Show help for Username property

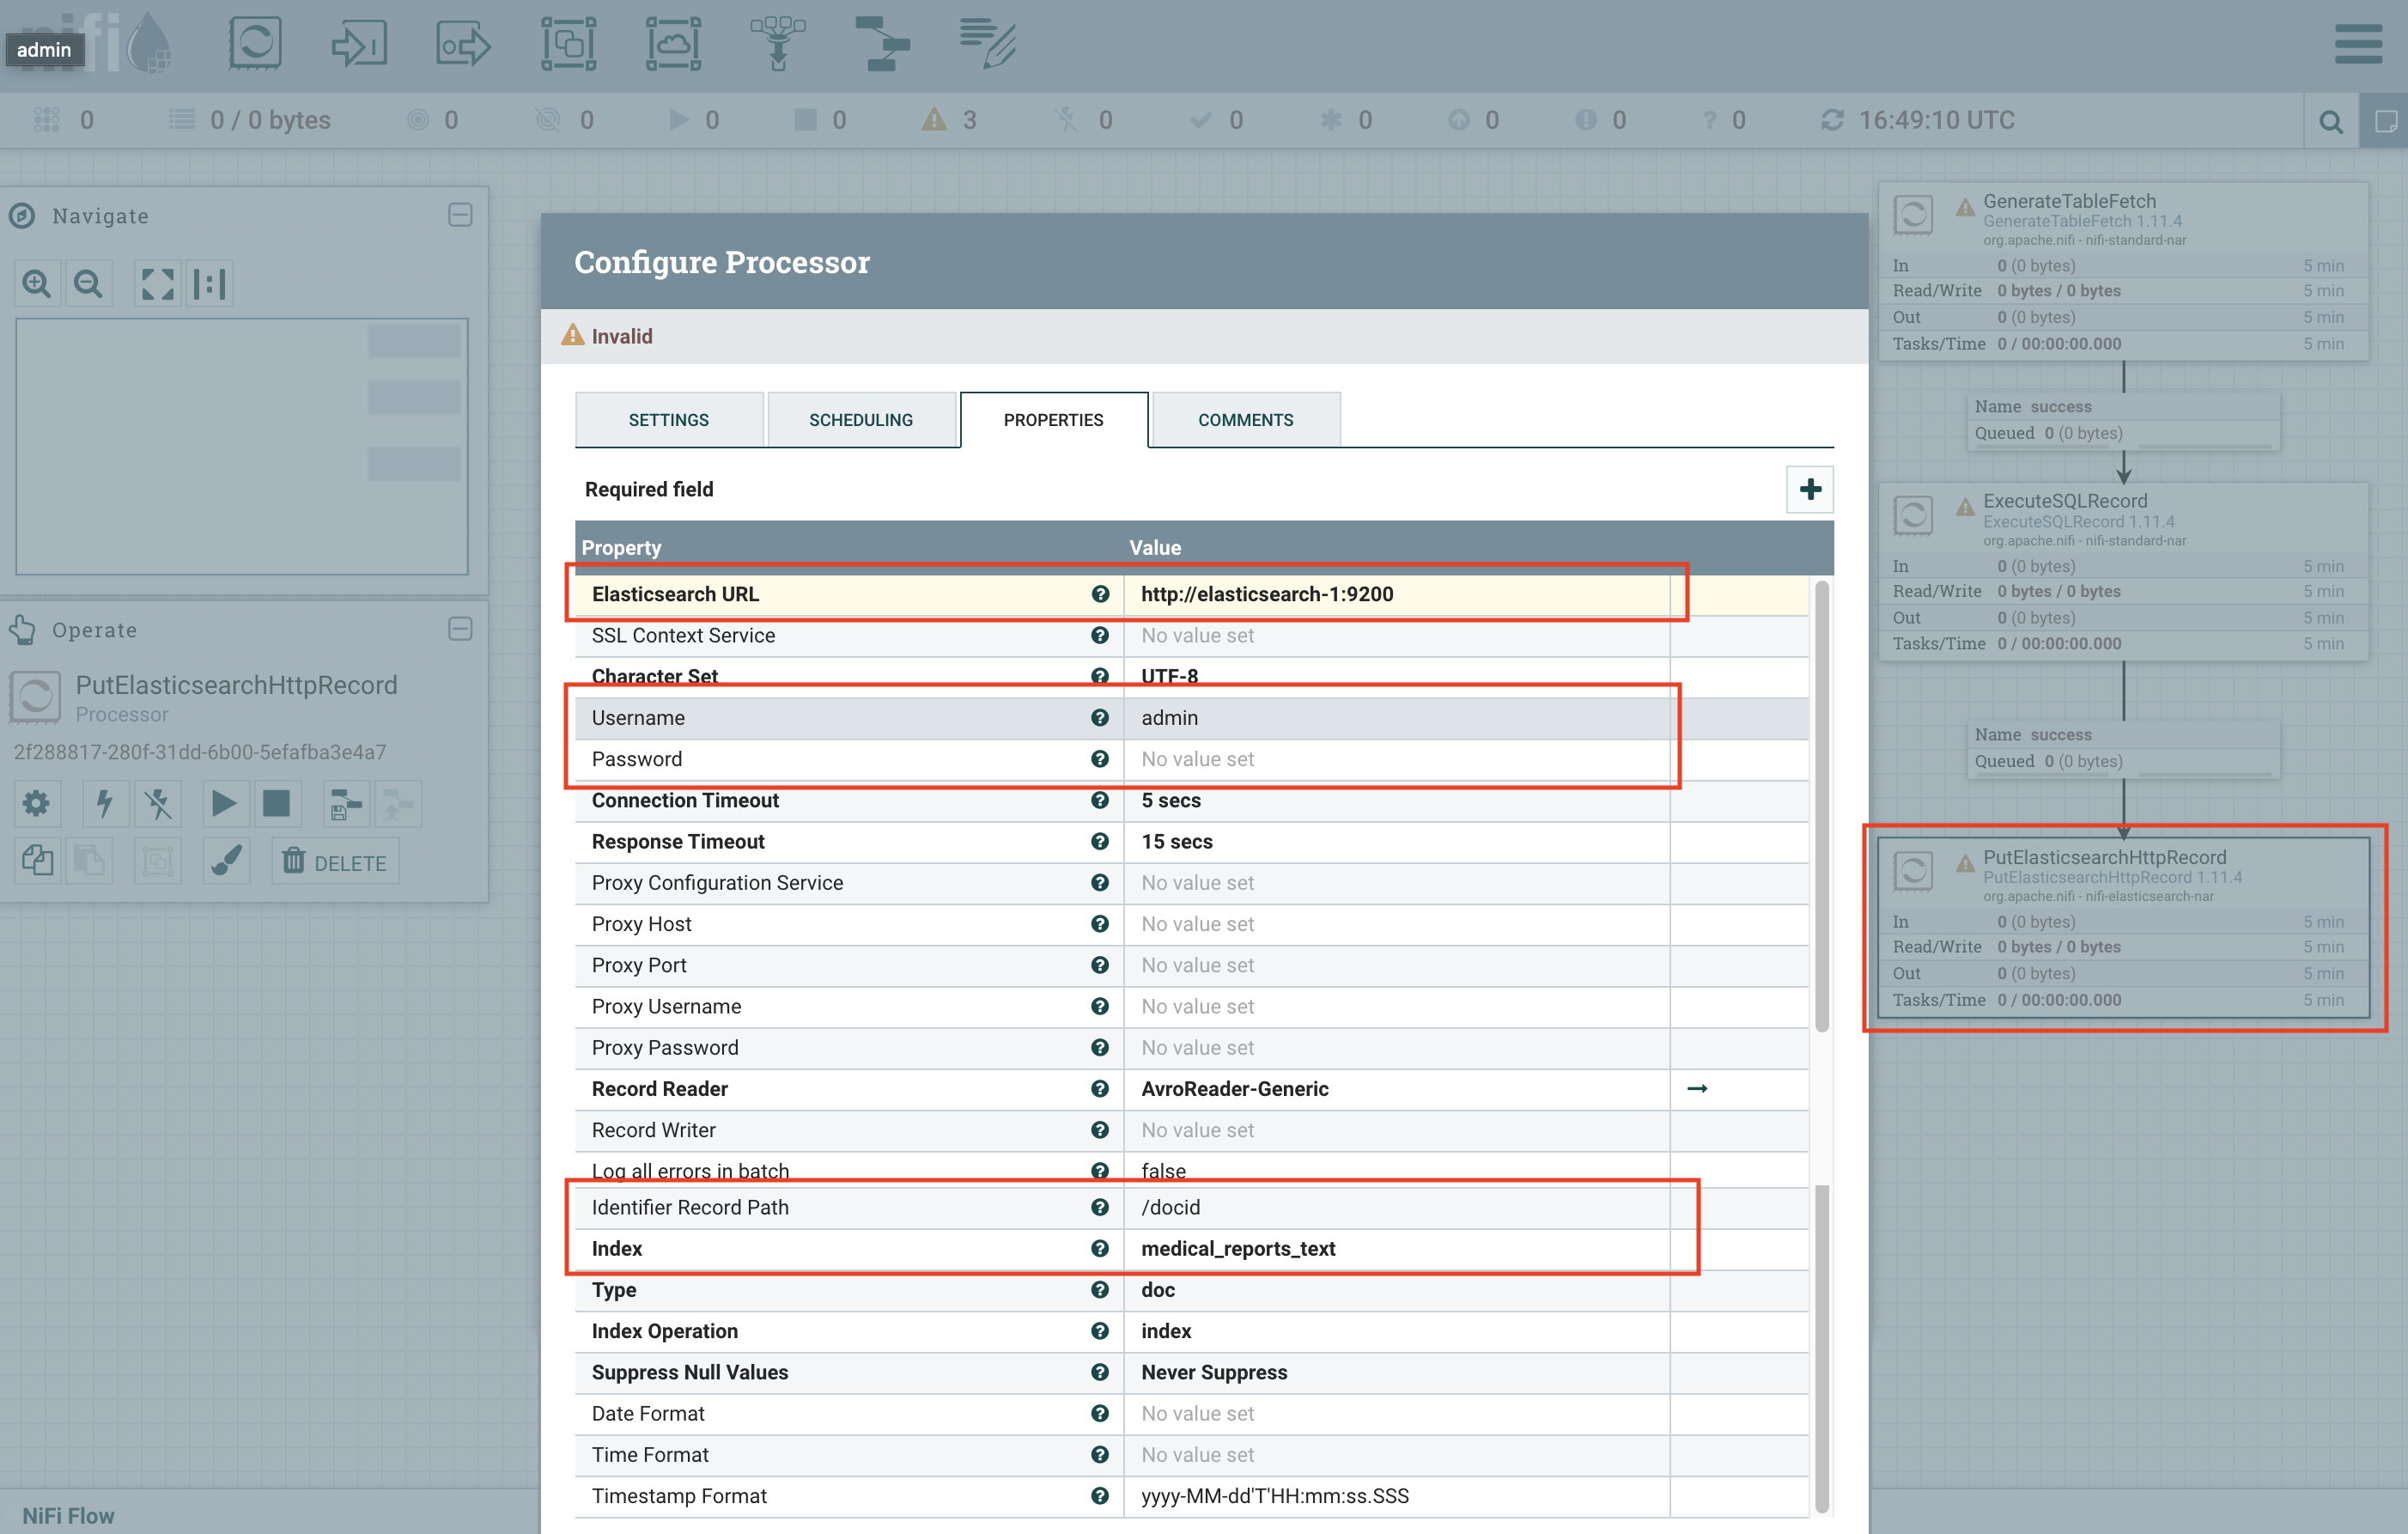click(x=1100, y=718)
